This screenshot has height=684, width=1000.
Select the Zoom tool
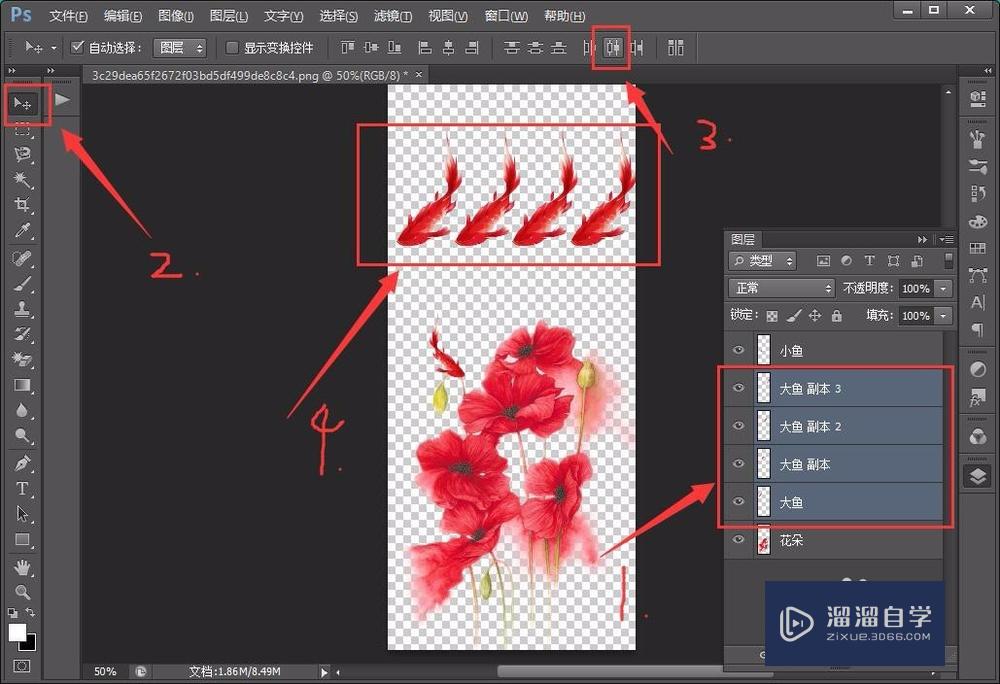22,592
